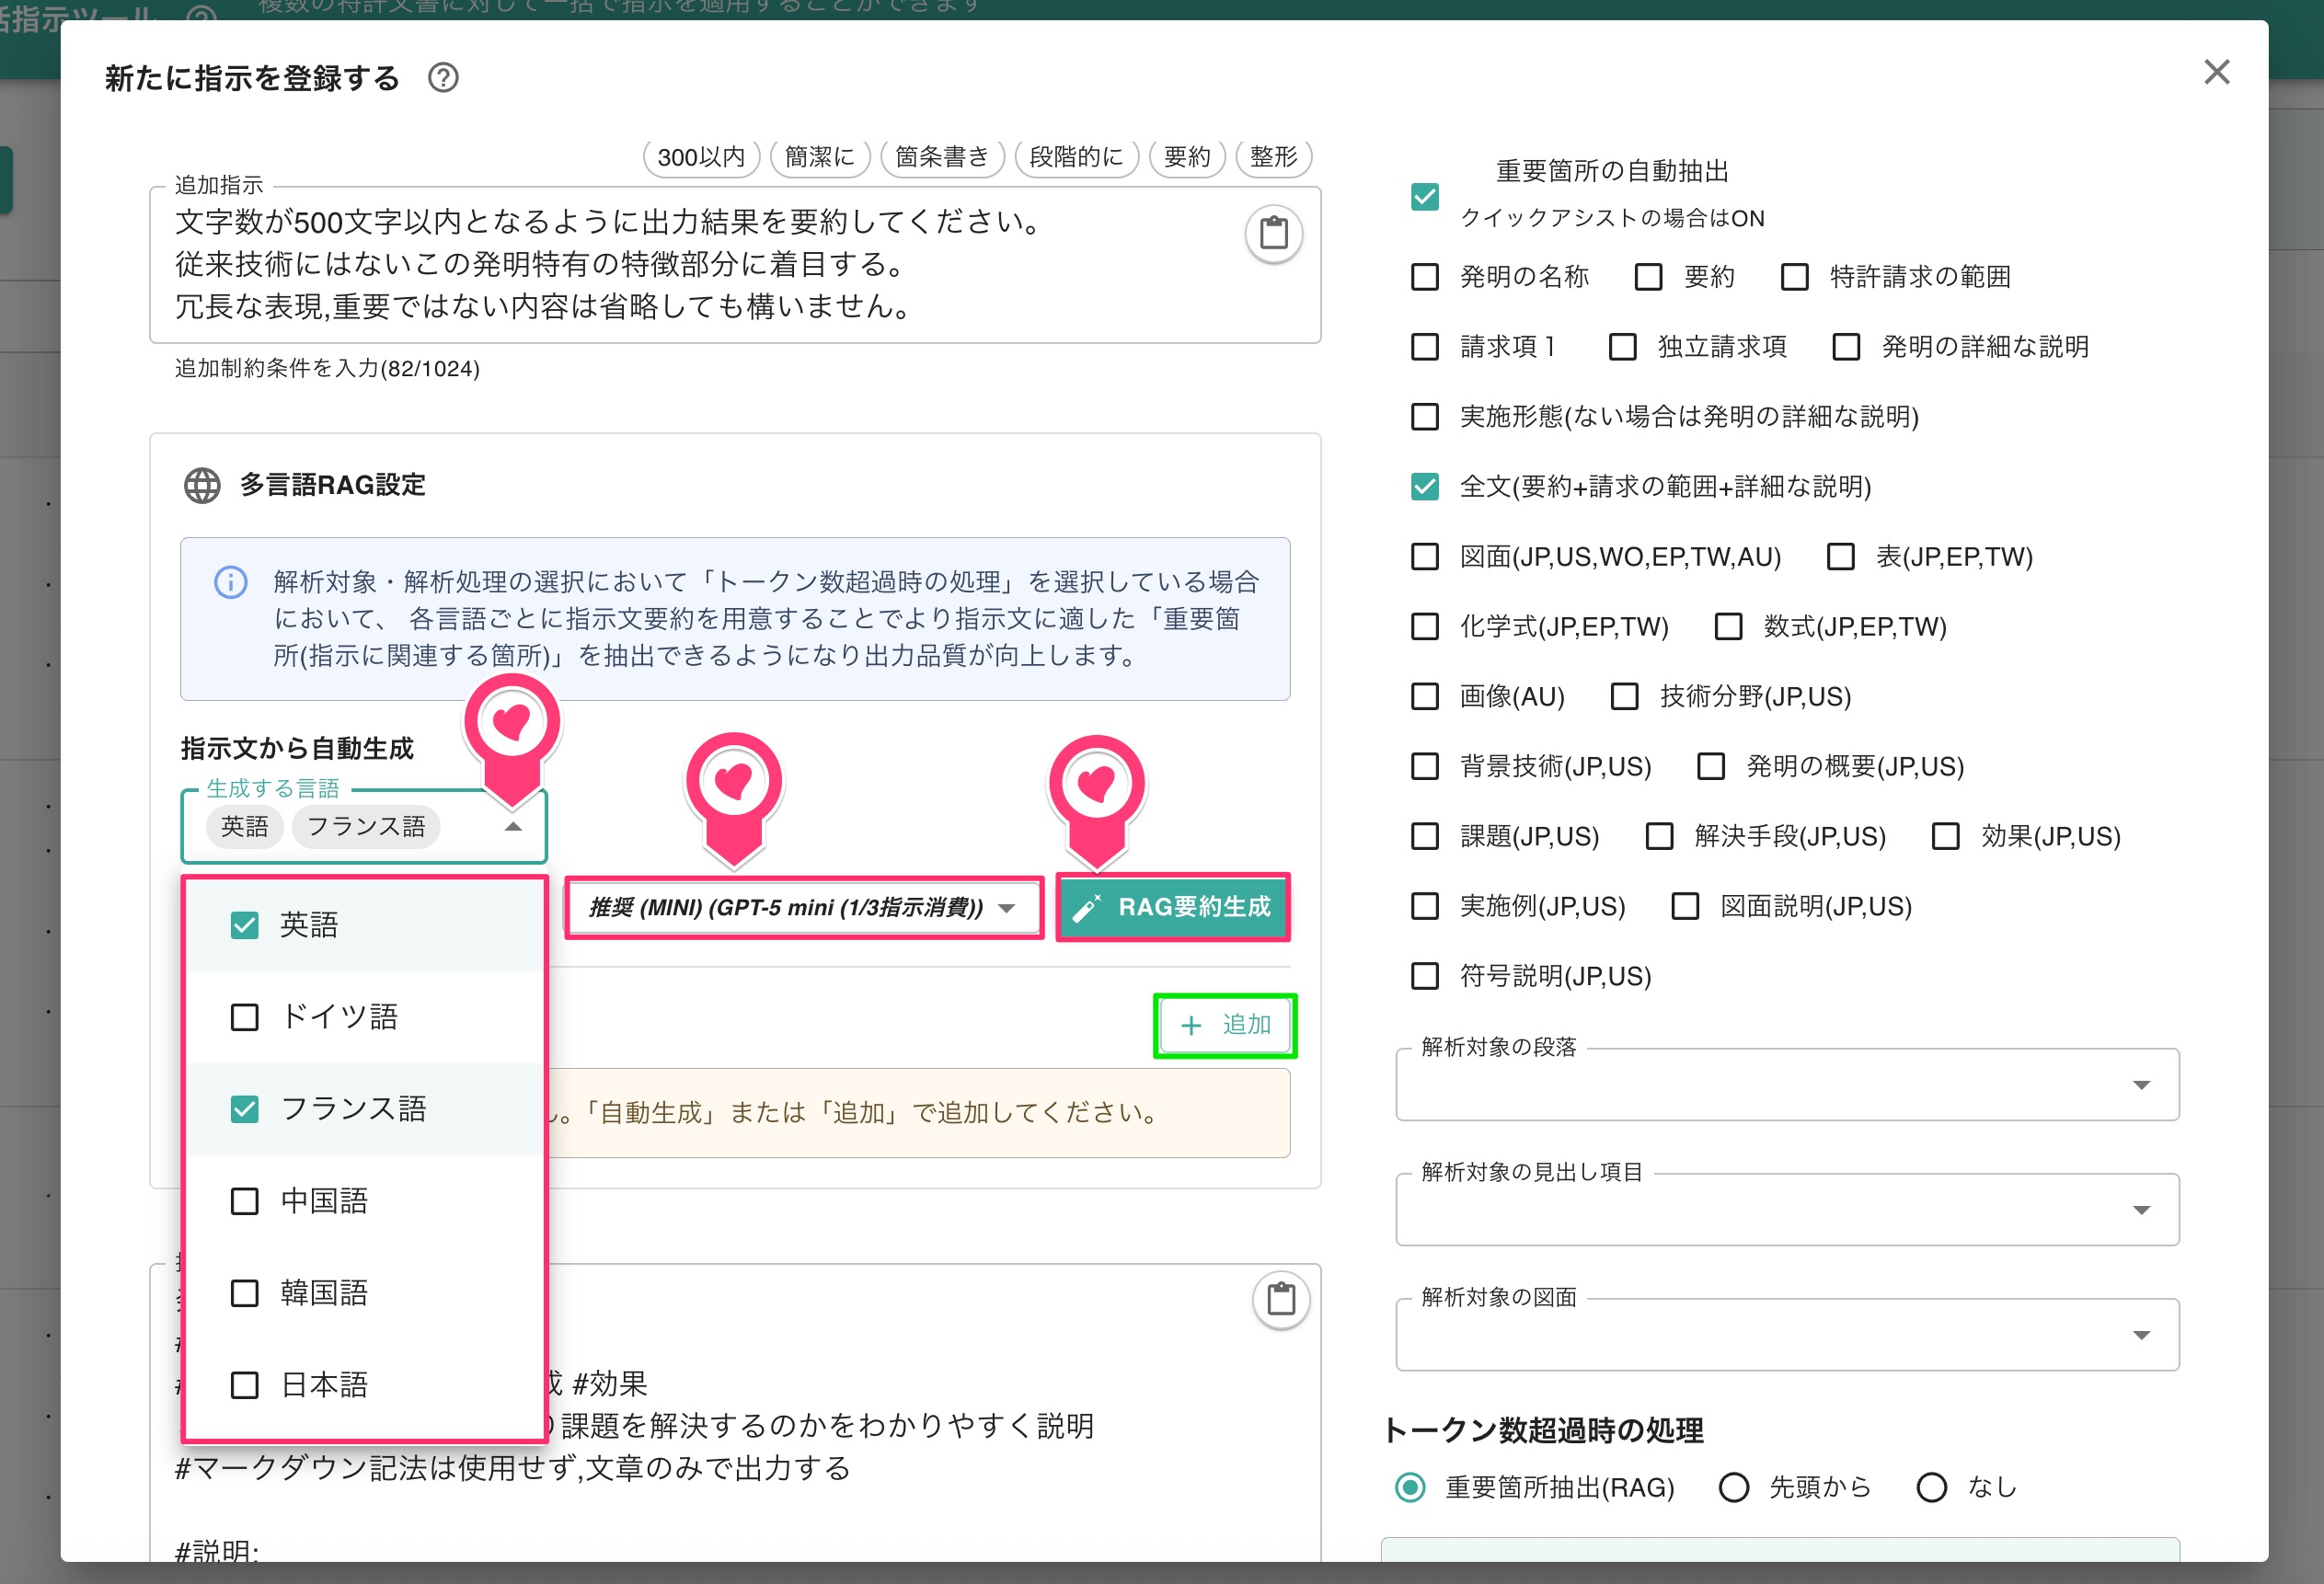Viewport: 2324px width, 1584px height.
Task: Check the 発明の名称 checkbox
Action: pyautogui.click(x=1425, y=277)
